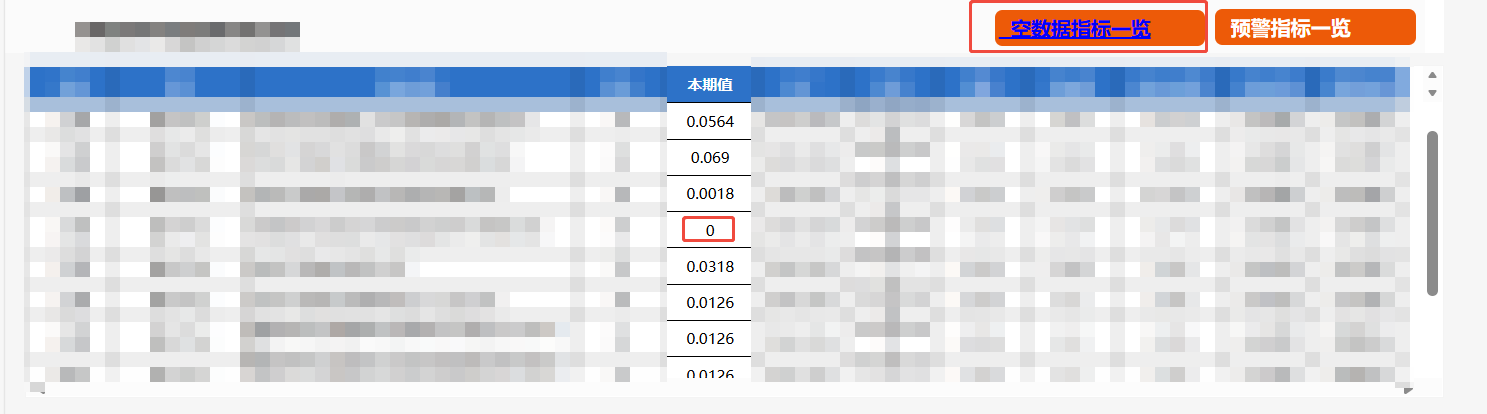The height and width of the screenshot is (414, 1487).
Task: Select the cell showing 0.0564
Action: point(709,121)
